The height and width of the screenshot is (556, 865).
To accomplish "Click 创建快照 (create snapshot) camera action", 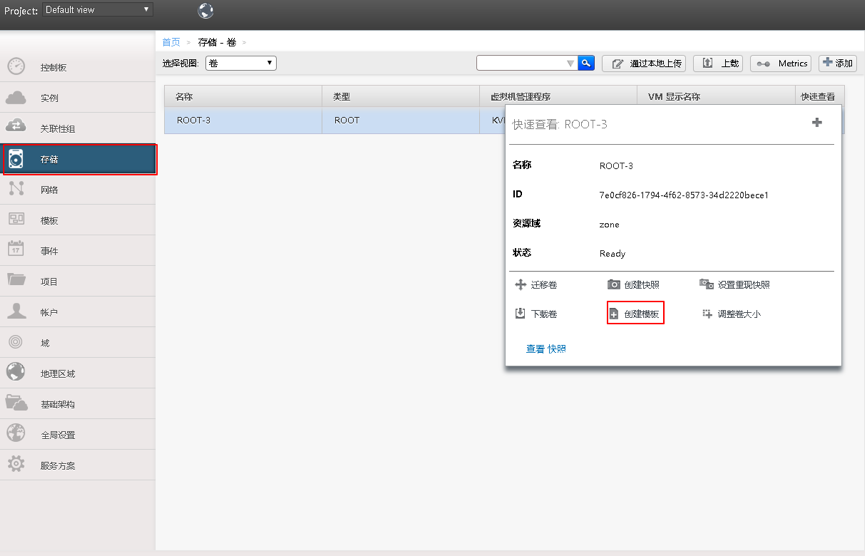I will 634,285.
